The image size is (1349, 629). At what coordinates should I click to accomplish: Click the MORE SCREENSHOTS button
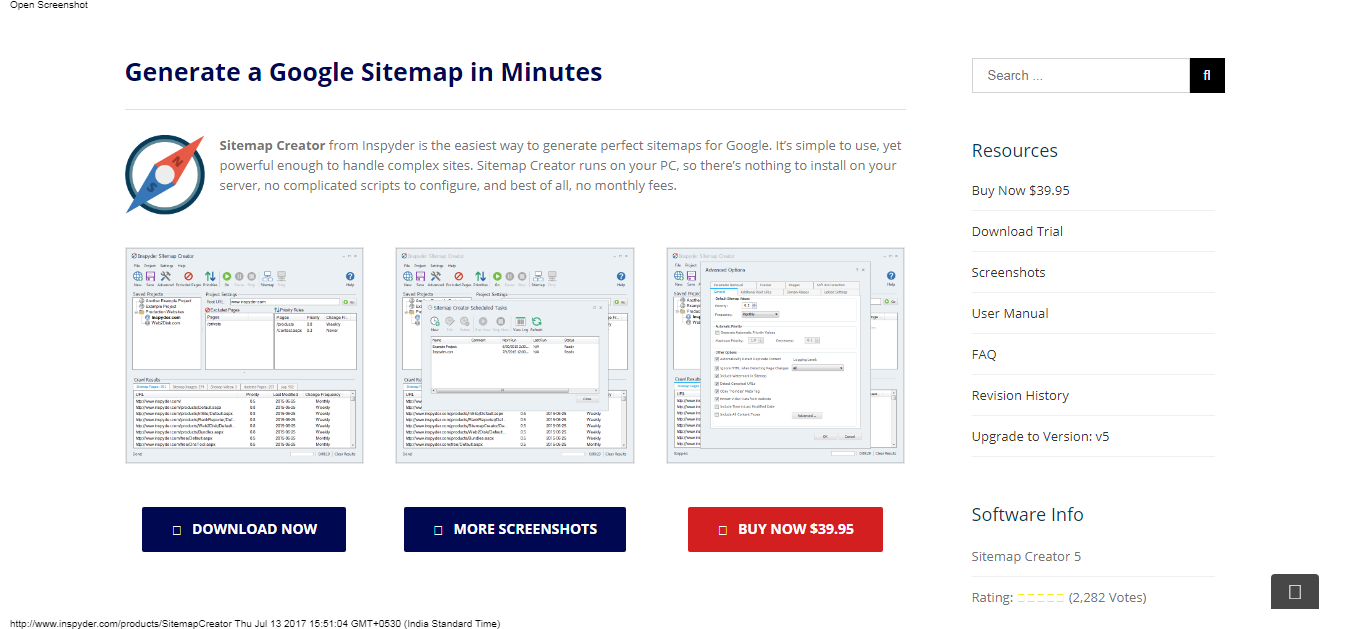[x=515, y=529]
